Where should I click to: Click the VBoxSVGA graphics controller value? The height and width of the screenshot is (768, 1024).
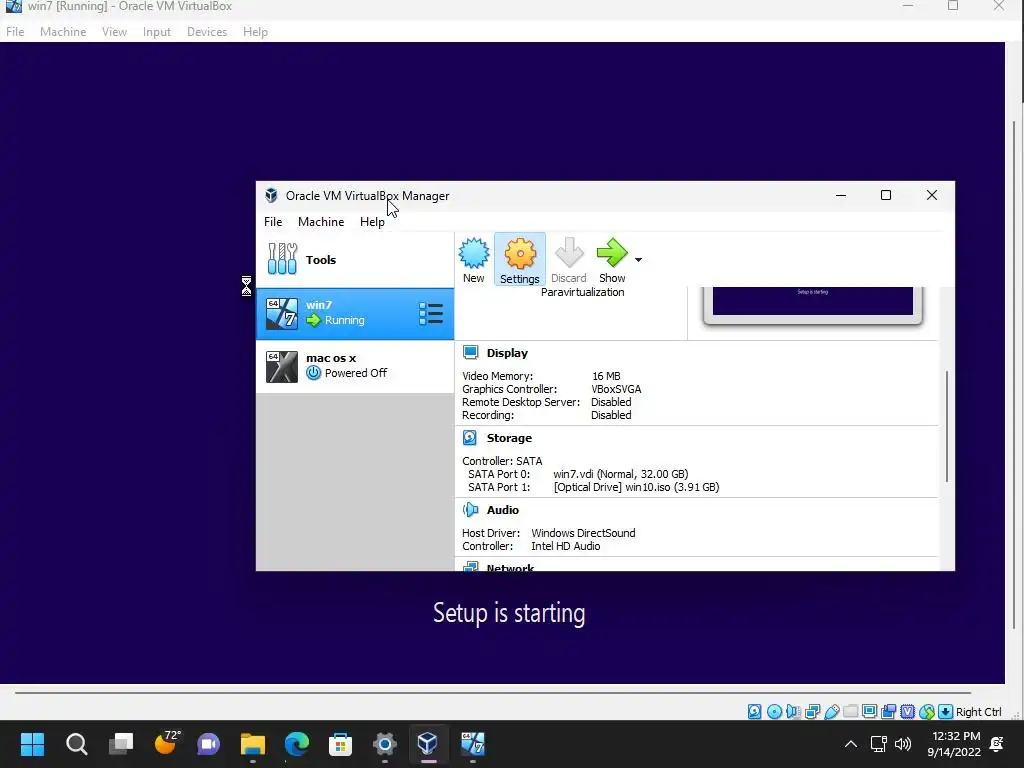tap(616, 389)
